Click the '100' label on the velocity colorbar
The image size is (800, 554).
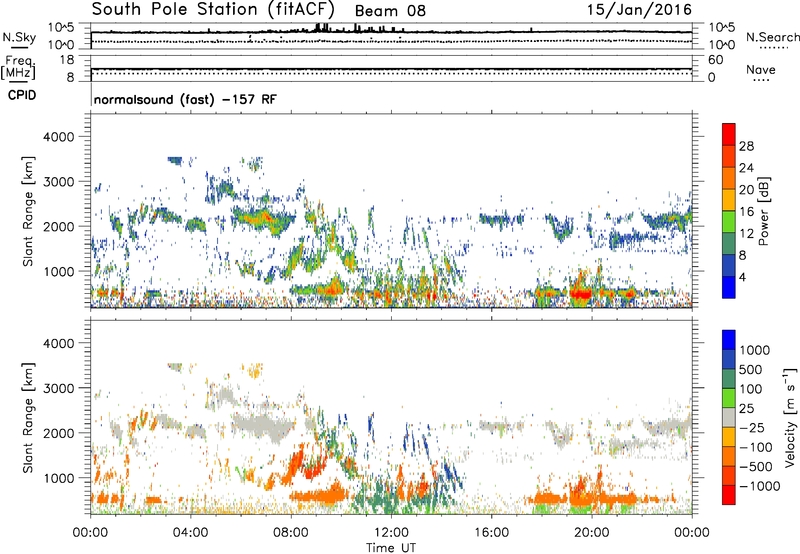pos(751,389)
